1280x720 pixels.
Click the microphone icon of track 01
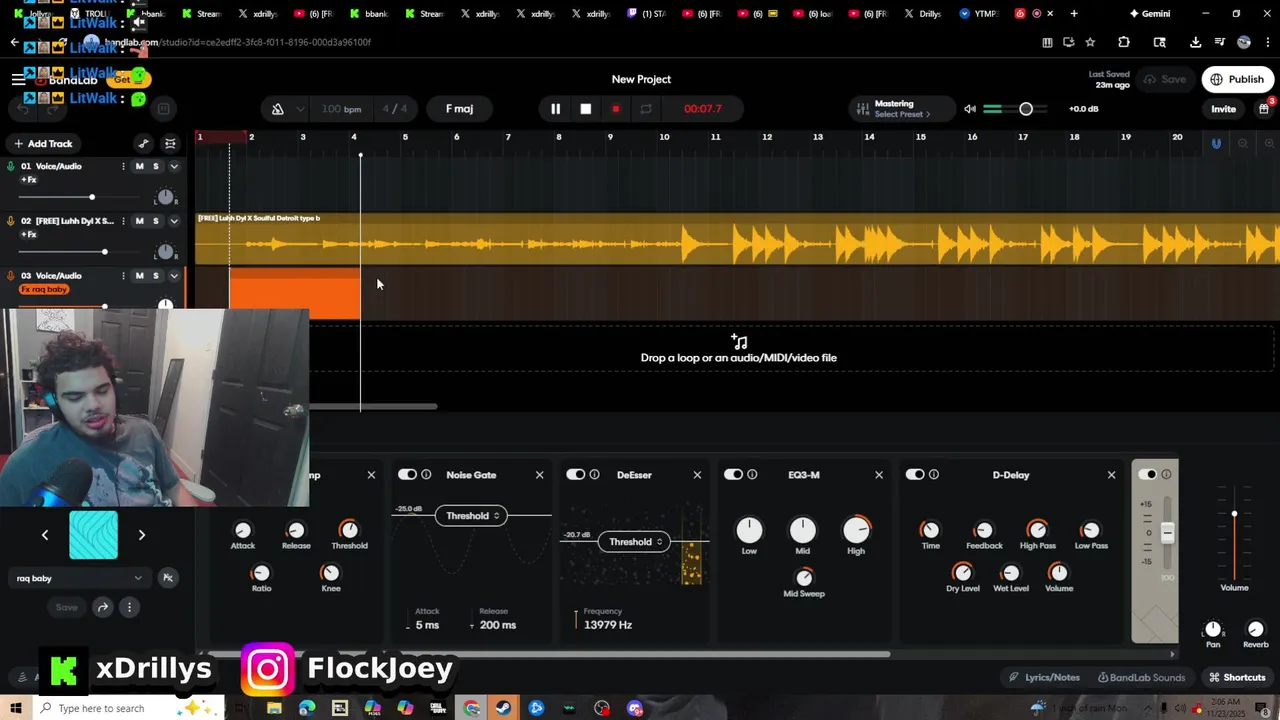point(11,167)
